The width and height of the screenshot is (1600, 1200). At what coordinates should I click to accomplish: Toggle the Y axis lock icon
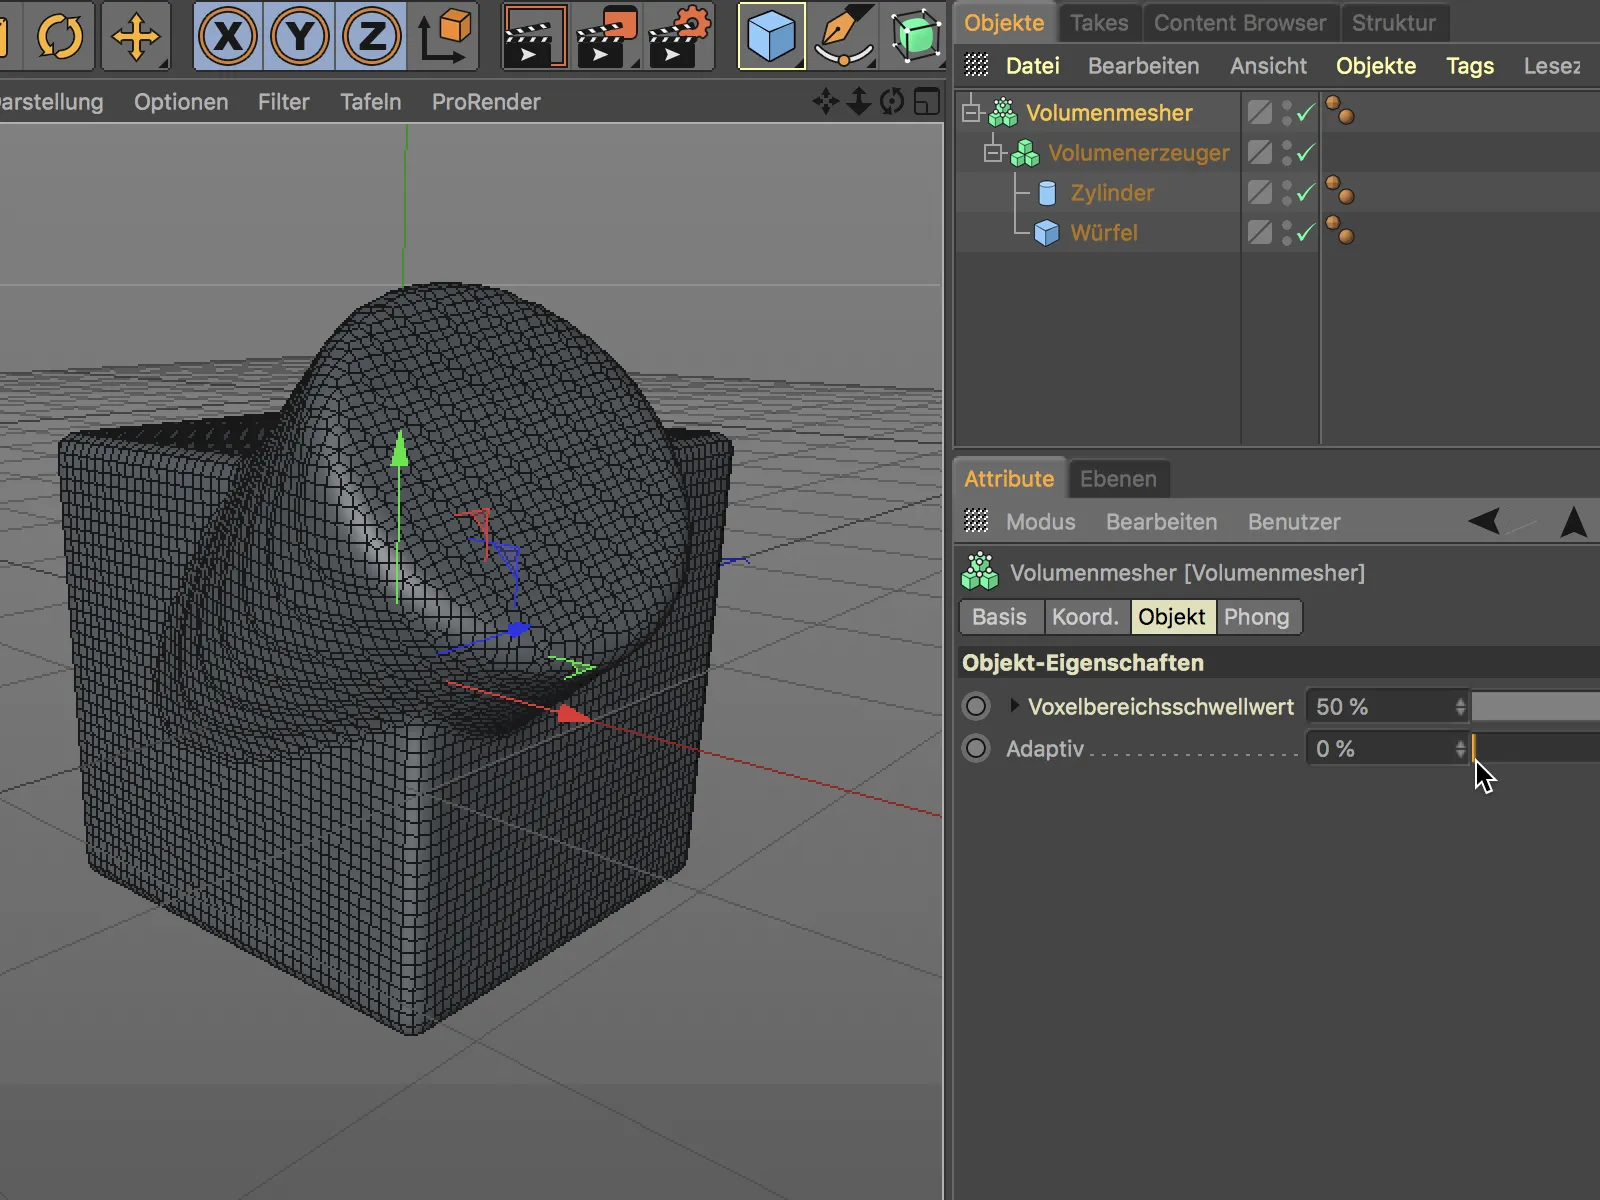tap(300, 37)
